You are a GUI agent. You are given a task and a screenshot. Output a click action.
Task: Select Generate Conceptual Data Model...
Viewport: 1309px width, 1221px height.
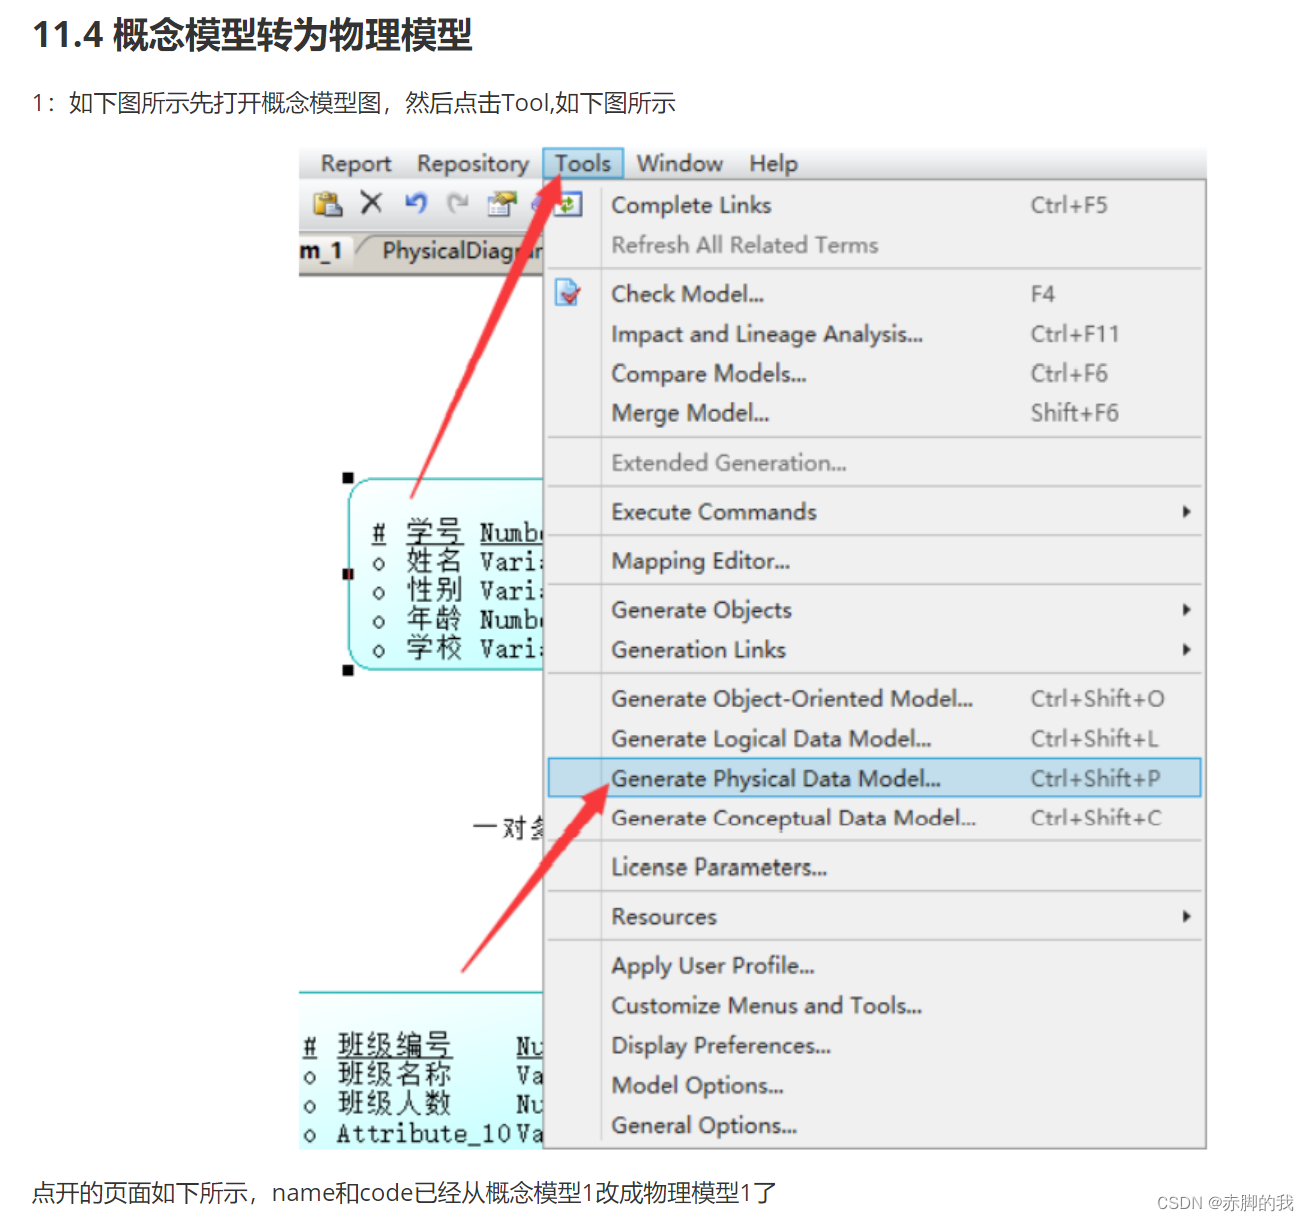[x=873, y=818]
